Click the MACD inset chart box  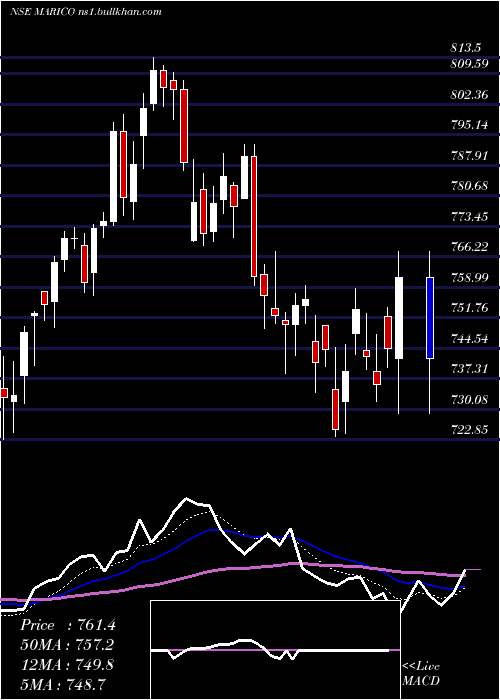[275, 650]
